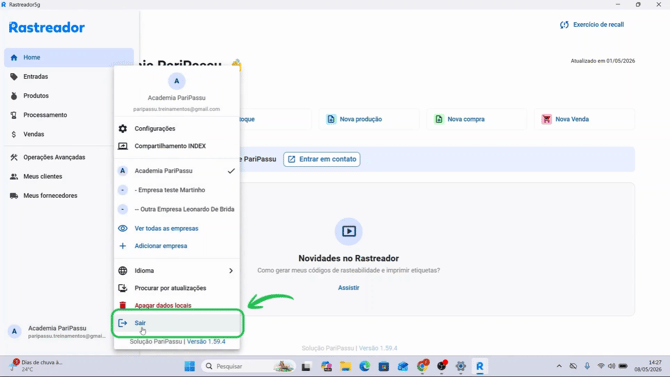
Task: Click the update download icon
Action: pyautogui.click(x=123, y=289)
